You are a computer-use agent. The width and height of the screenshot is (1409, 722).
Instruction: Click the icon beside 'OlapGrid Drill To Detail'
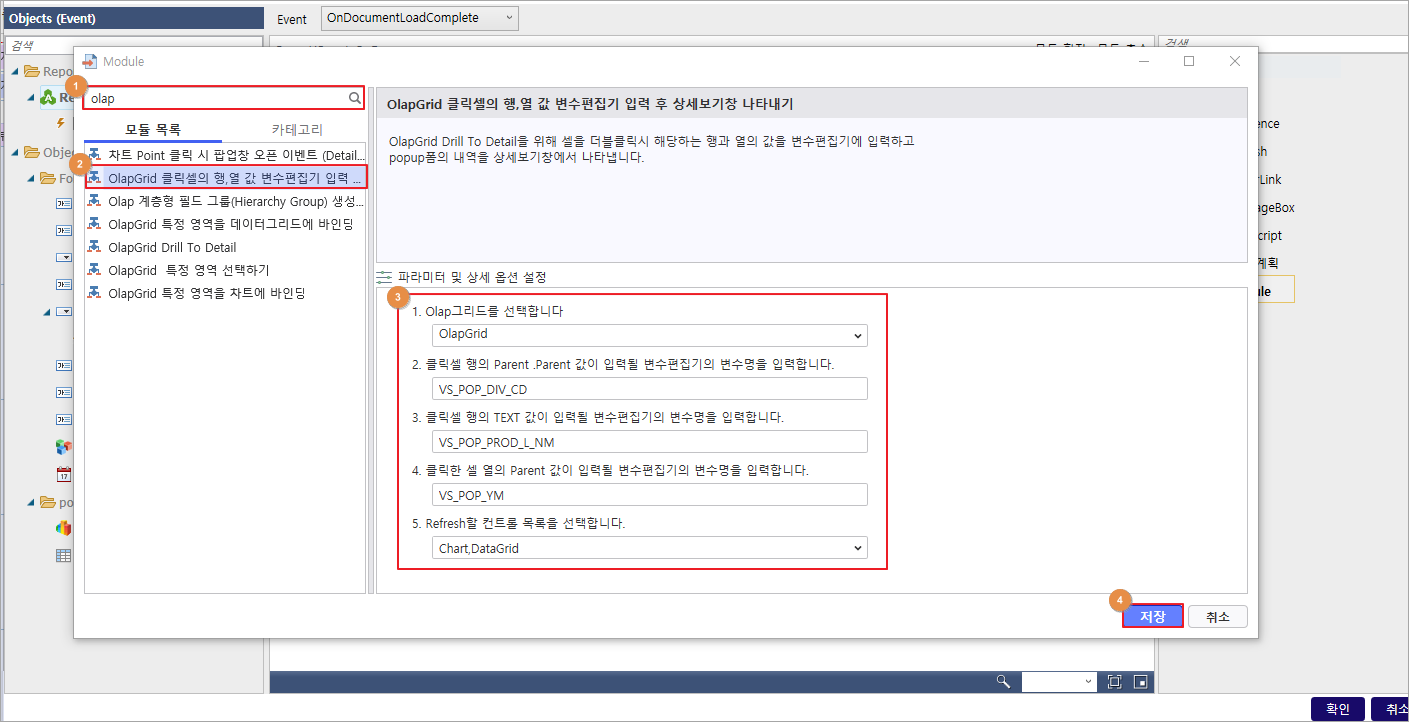[95, 247]
